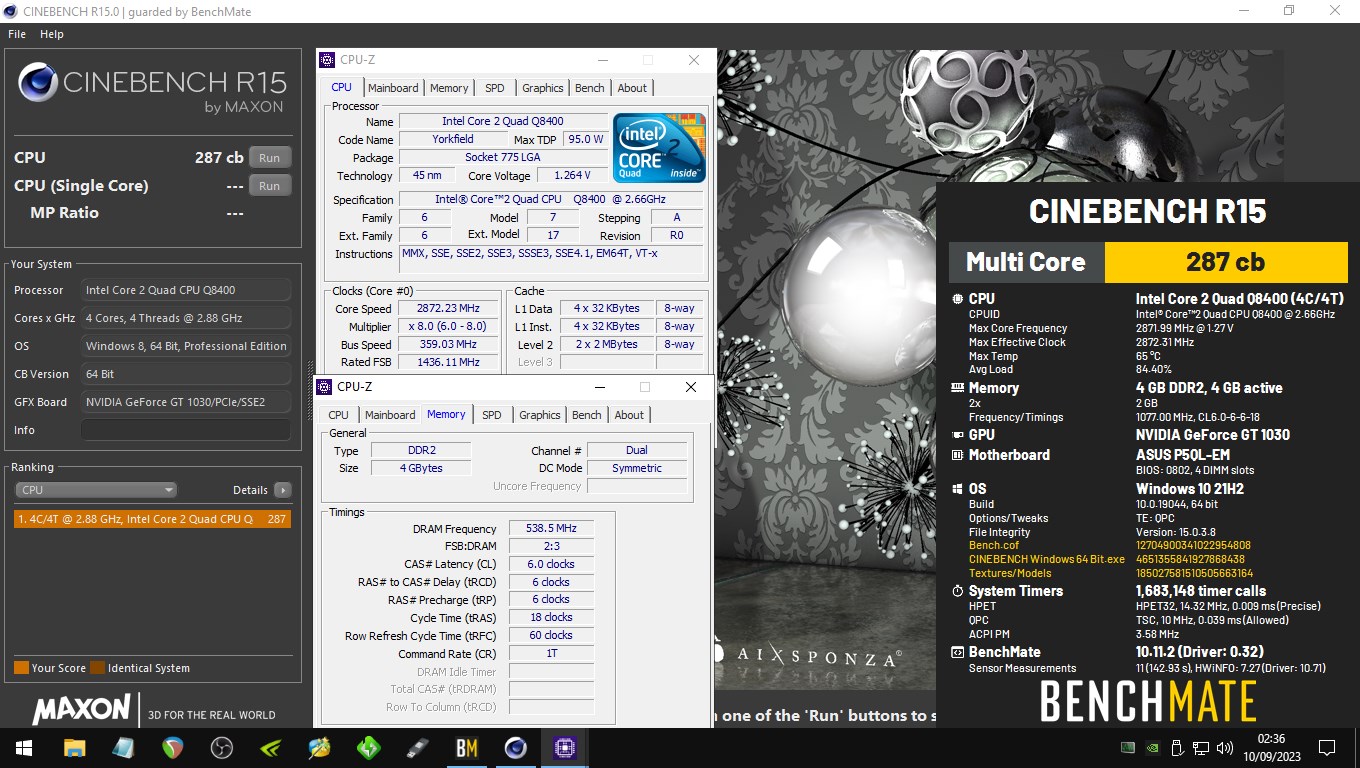This screenshot has width=1360, height=768.
Task: Click the Code Name Yorkfield field
Action: [453, 139]
